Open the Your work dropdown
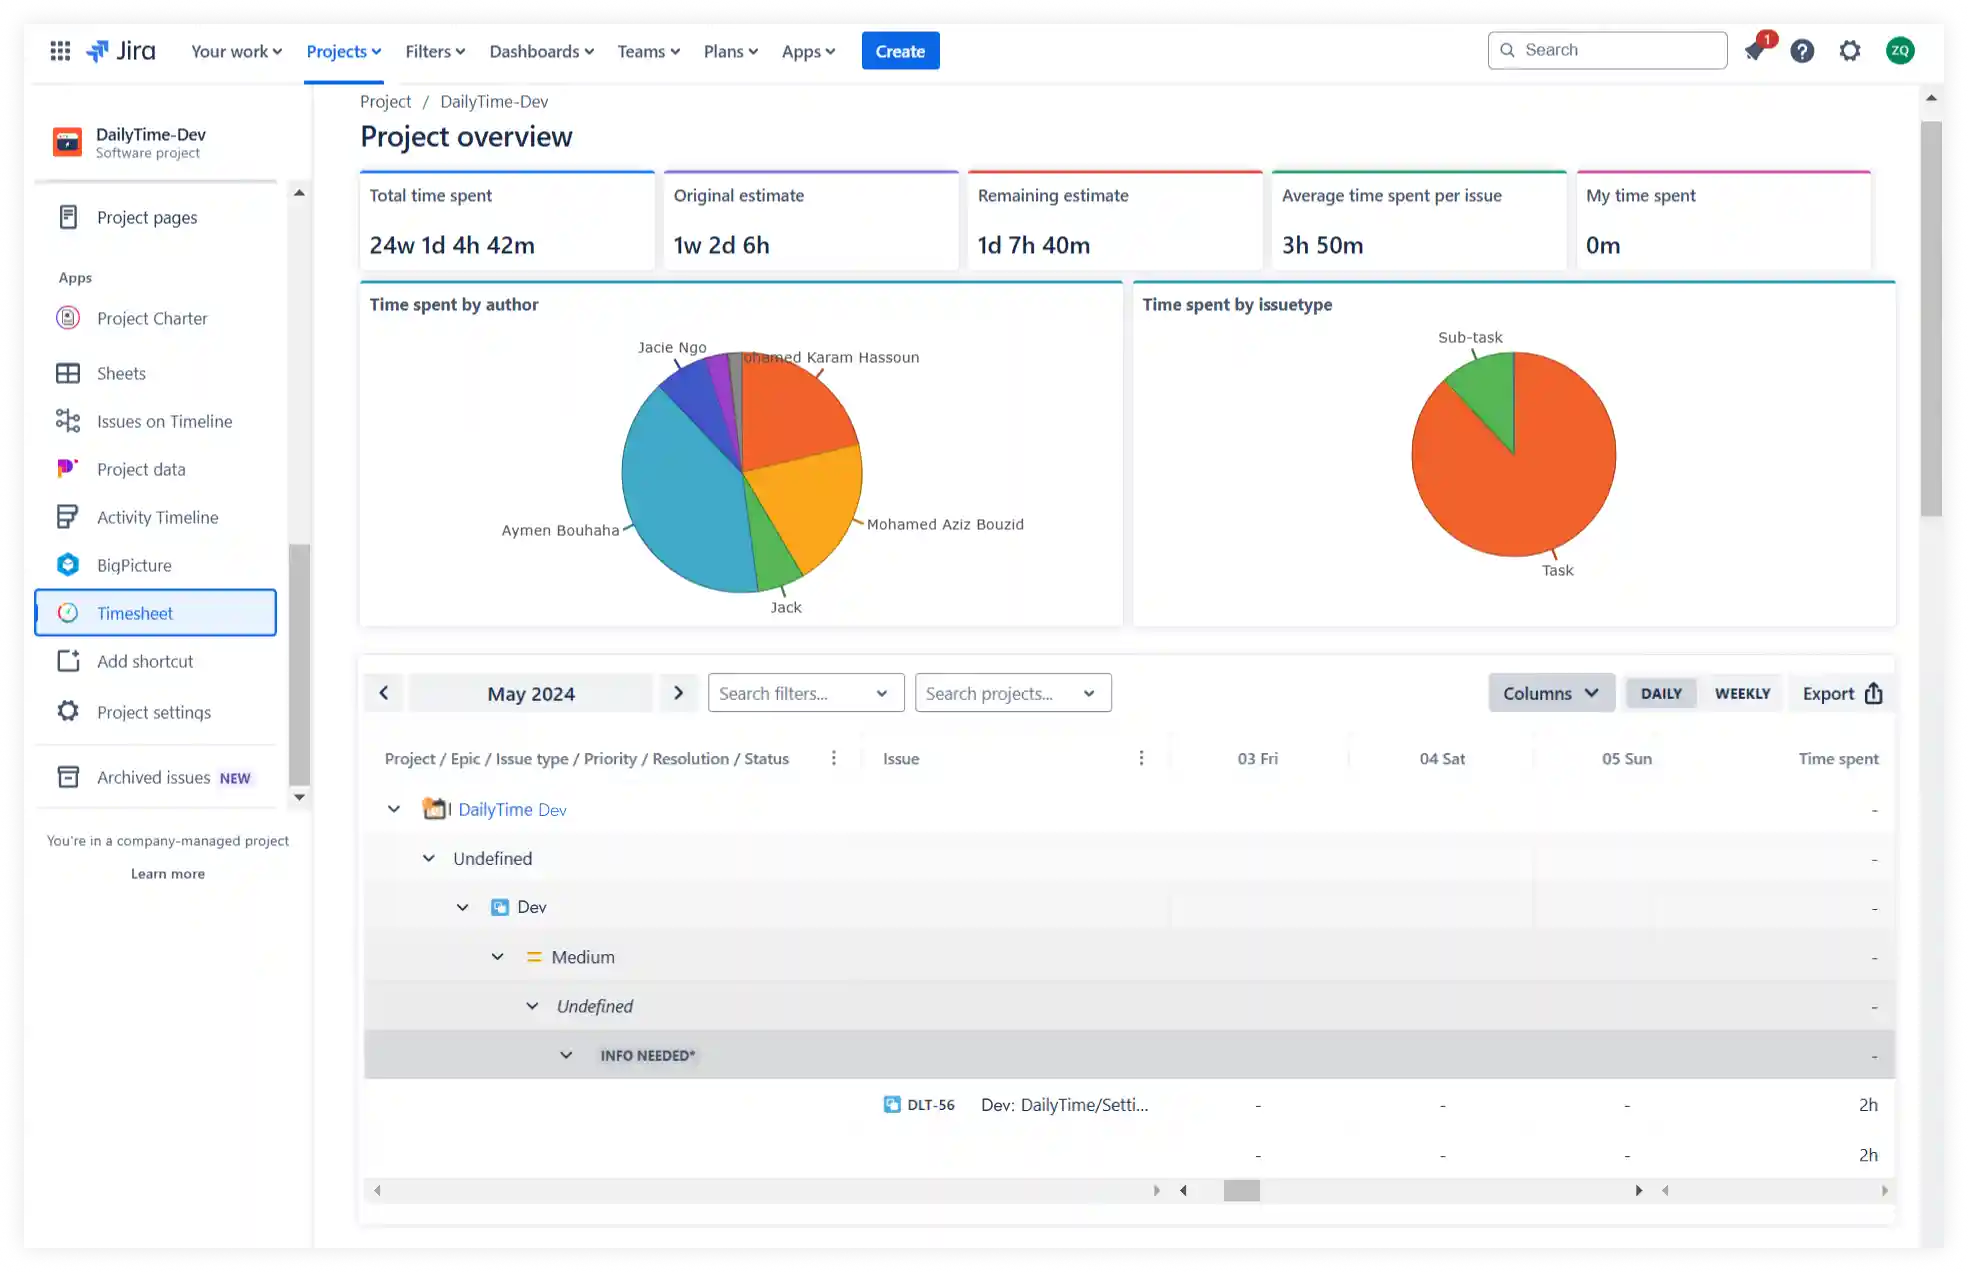The height and width of the screenshot is (1272, 1968). [x=236, y=51]
